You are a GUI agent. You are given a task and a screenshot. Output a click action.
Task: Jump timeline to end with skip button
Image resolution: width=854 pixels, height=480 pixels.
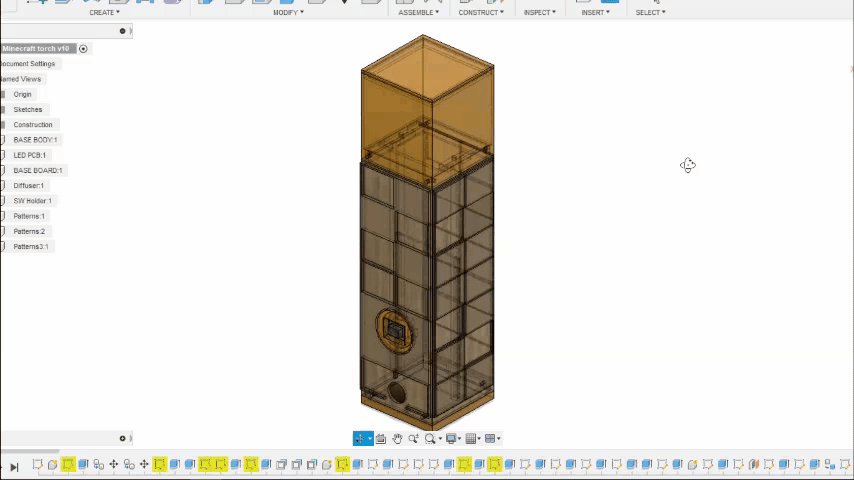pos(14,467)
